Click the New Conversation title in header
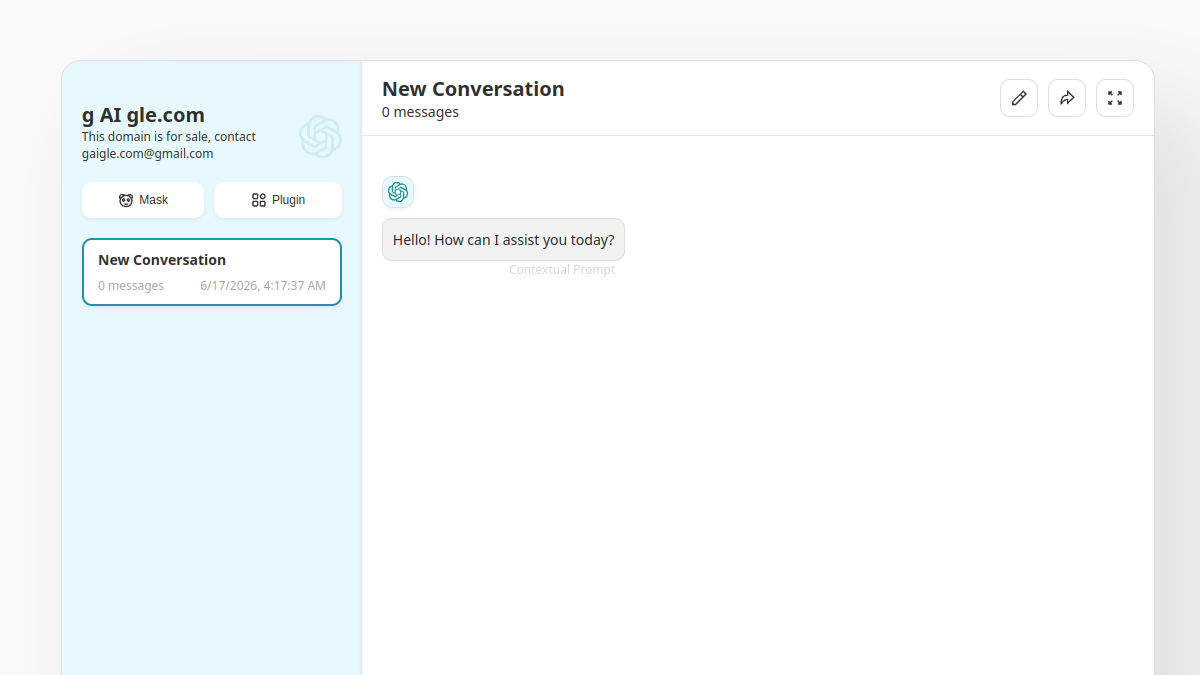1200x675 pixels. (x=473, y=89)
